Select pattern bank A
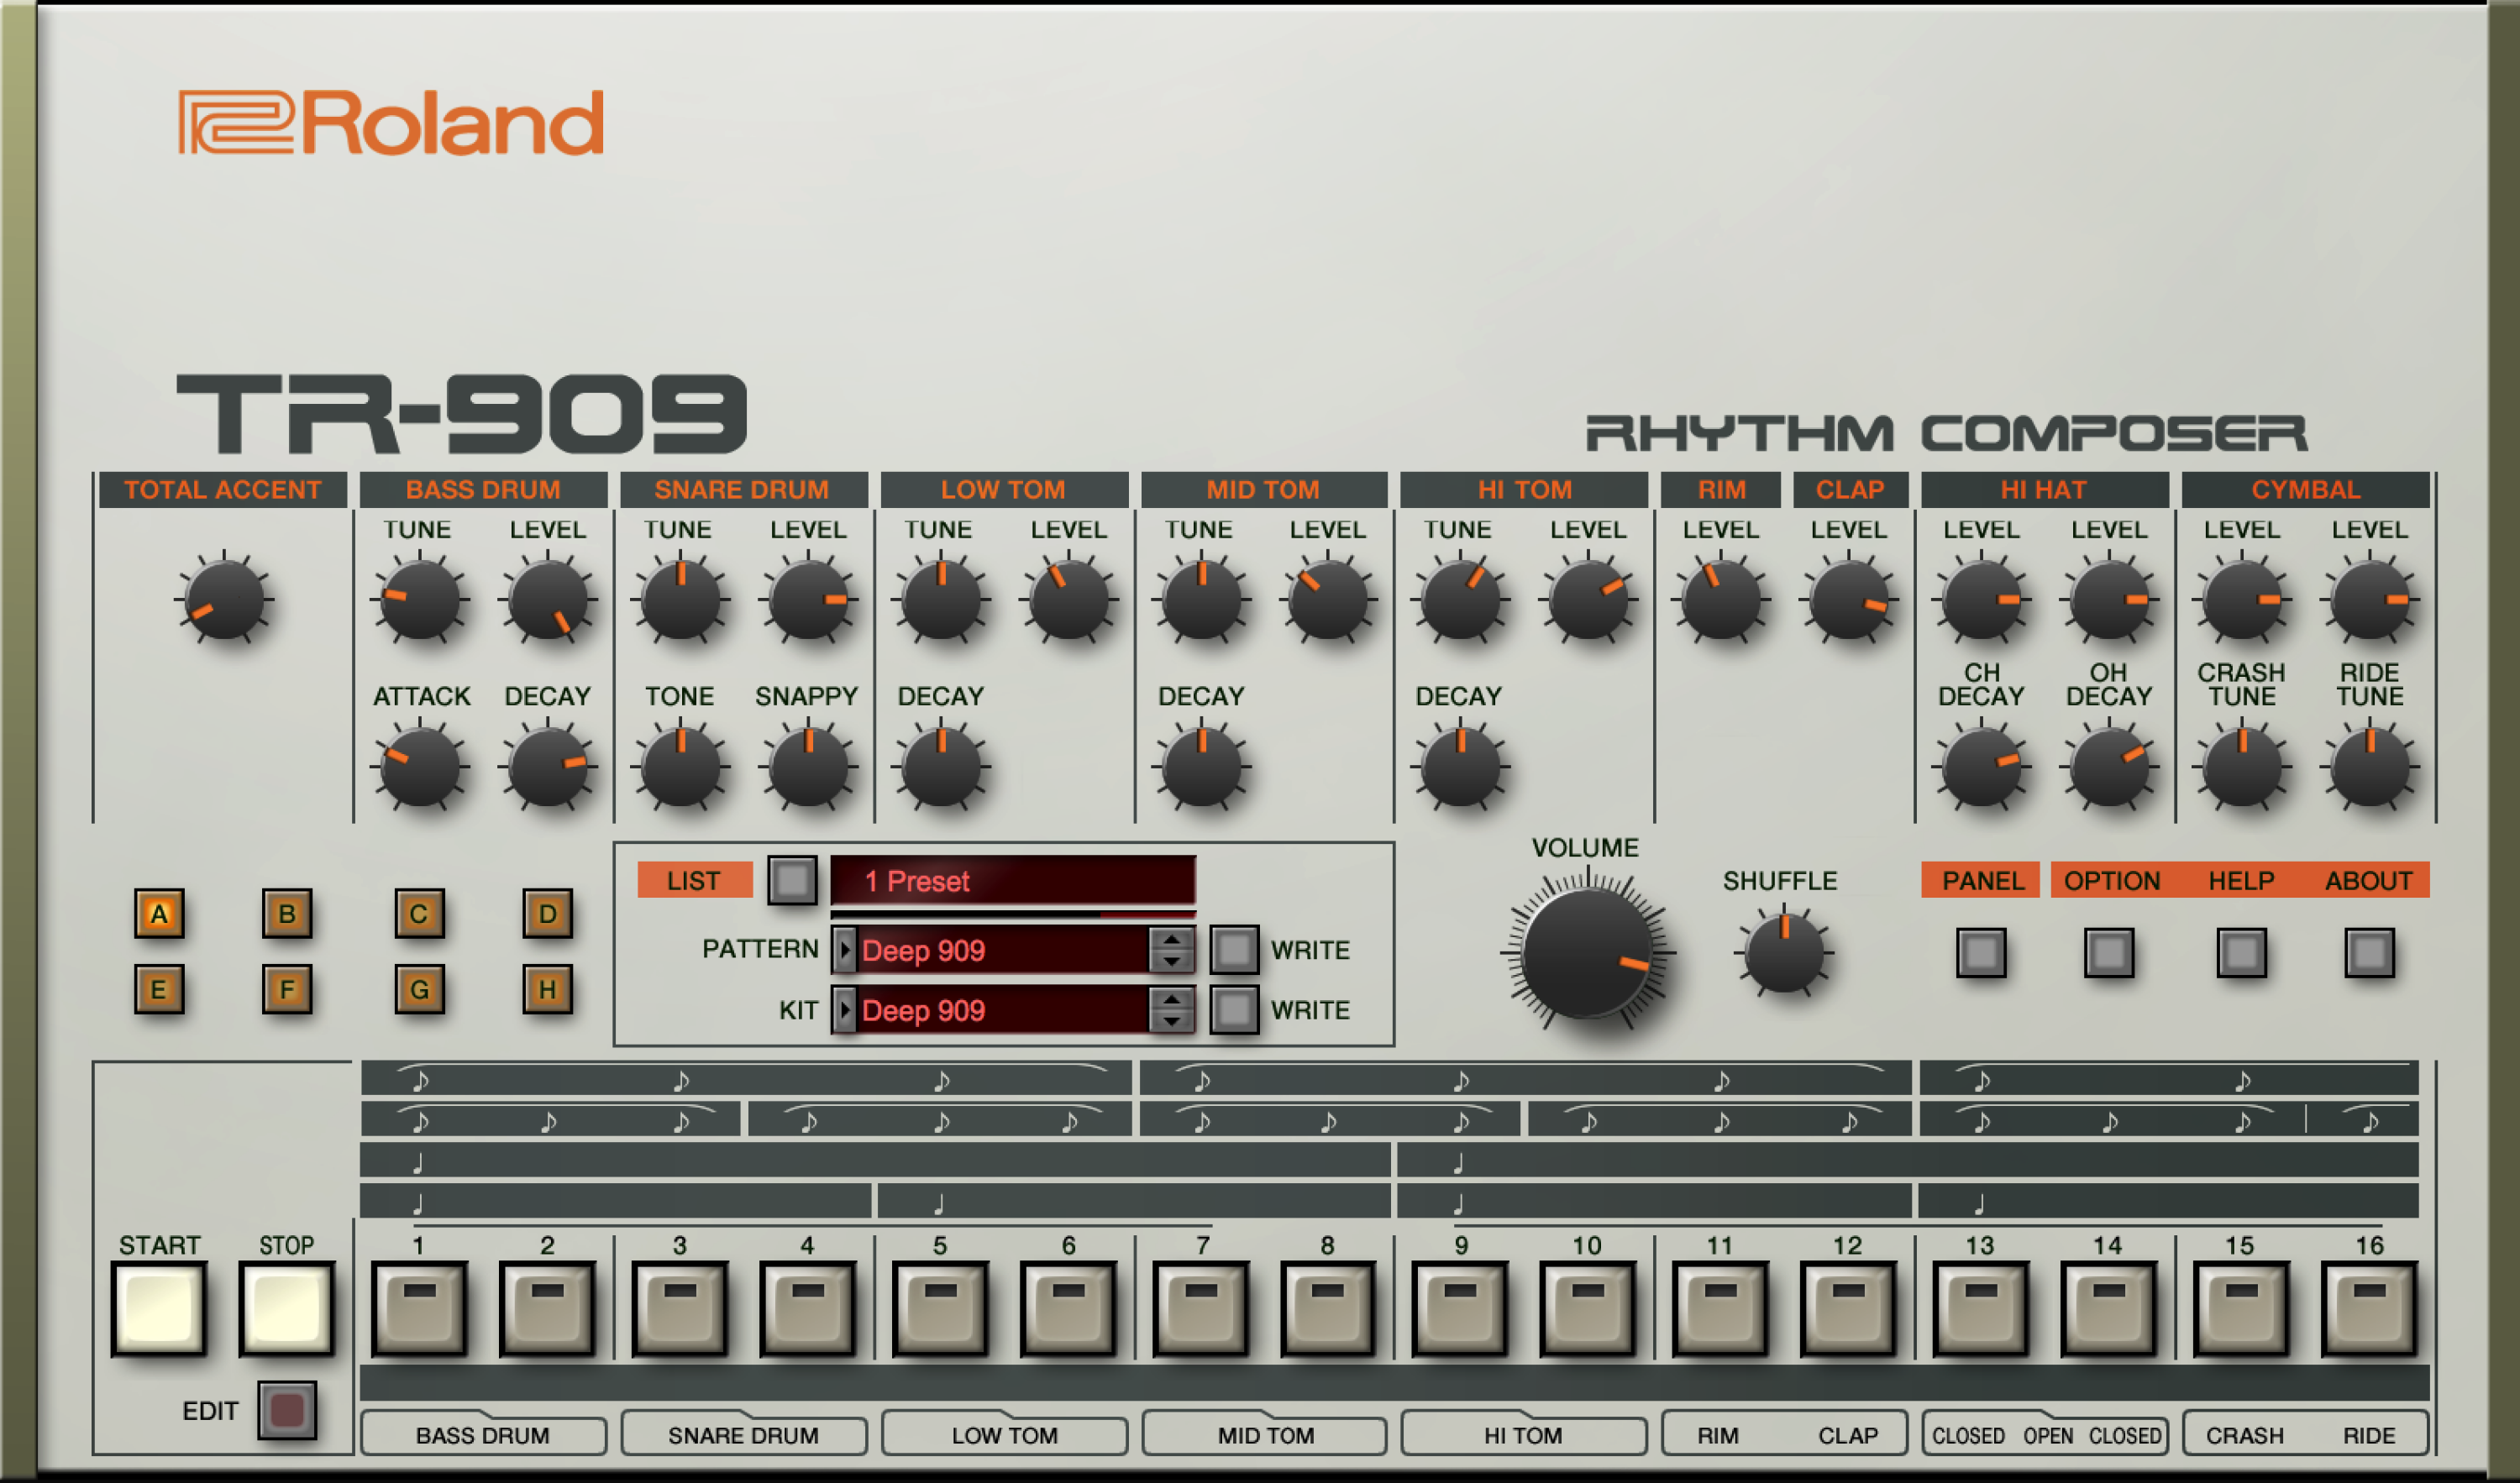The image size is (2520, 1483). tap(160, 913)
